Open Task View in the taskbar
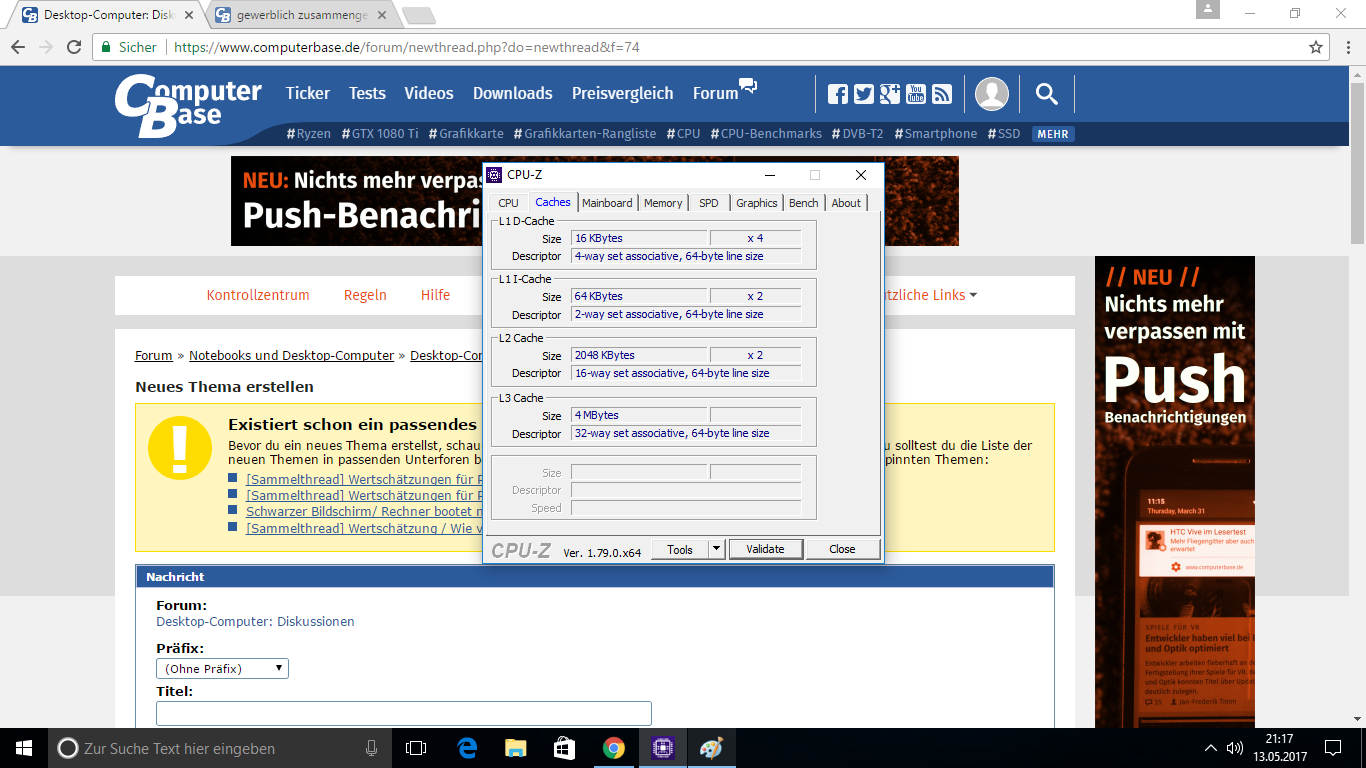 point(416,748)
